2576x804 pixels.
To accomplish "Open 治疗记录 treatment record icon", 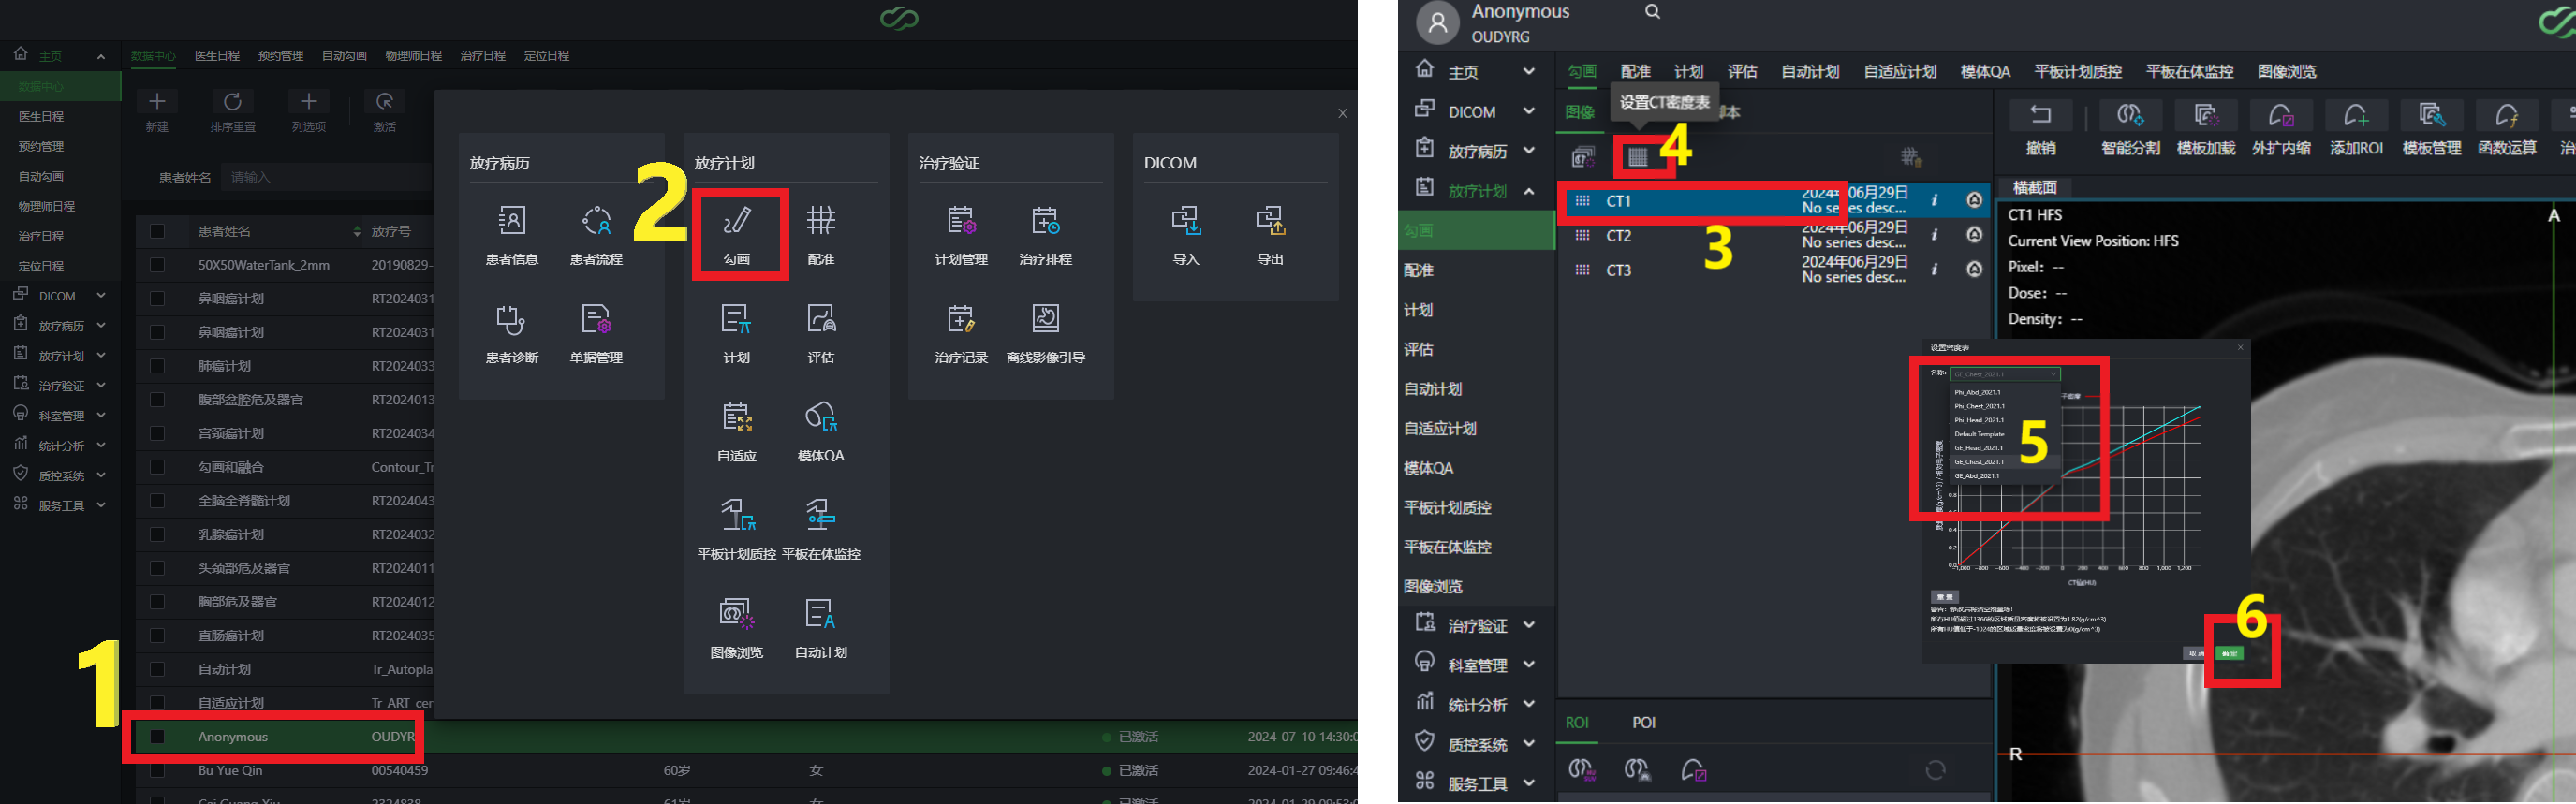I will pos(961,332).
